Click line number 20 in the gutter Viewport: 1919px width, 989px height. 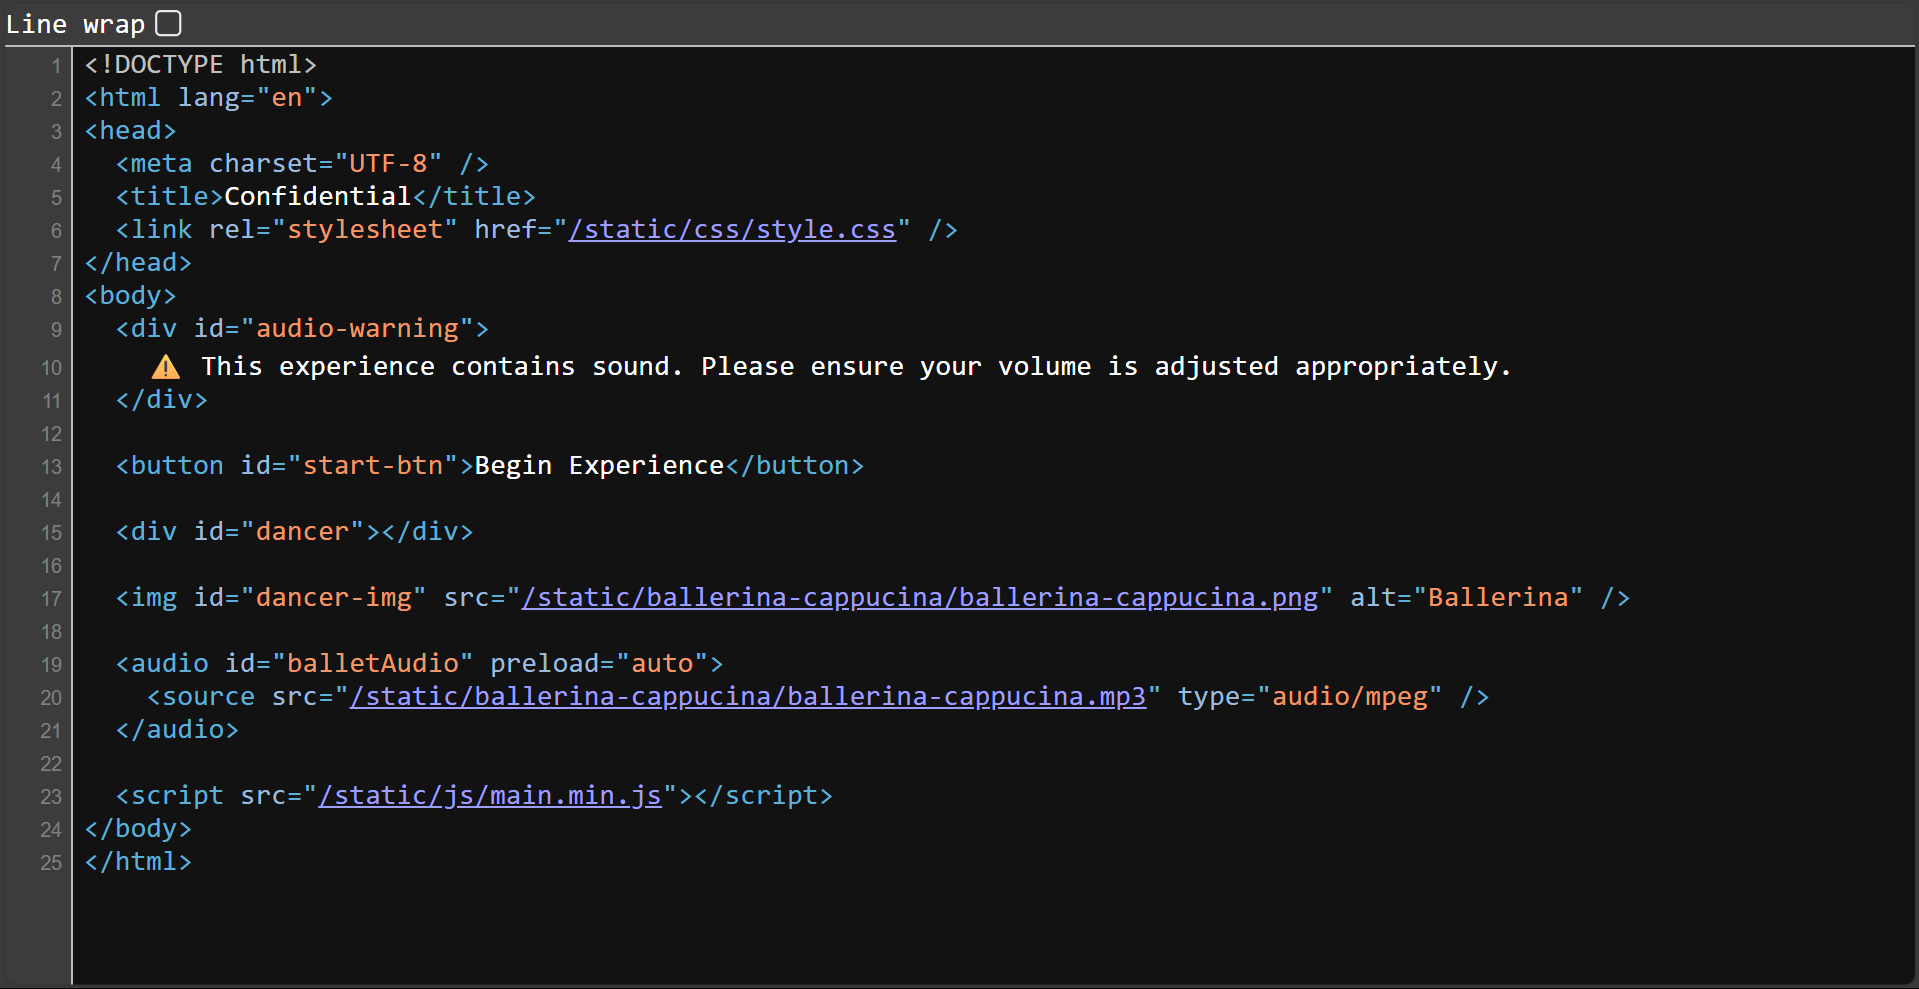tap(52, 698)
